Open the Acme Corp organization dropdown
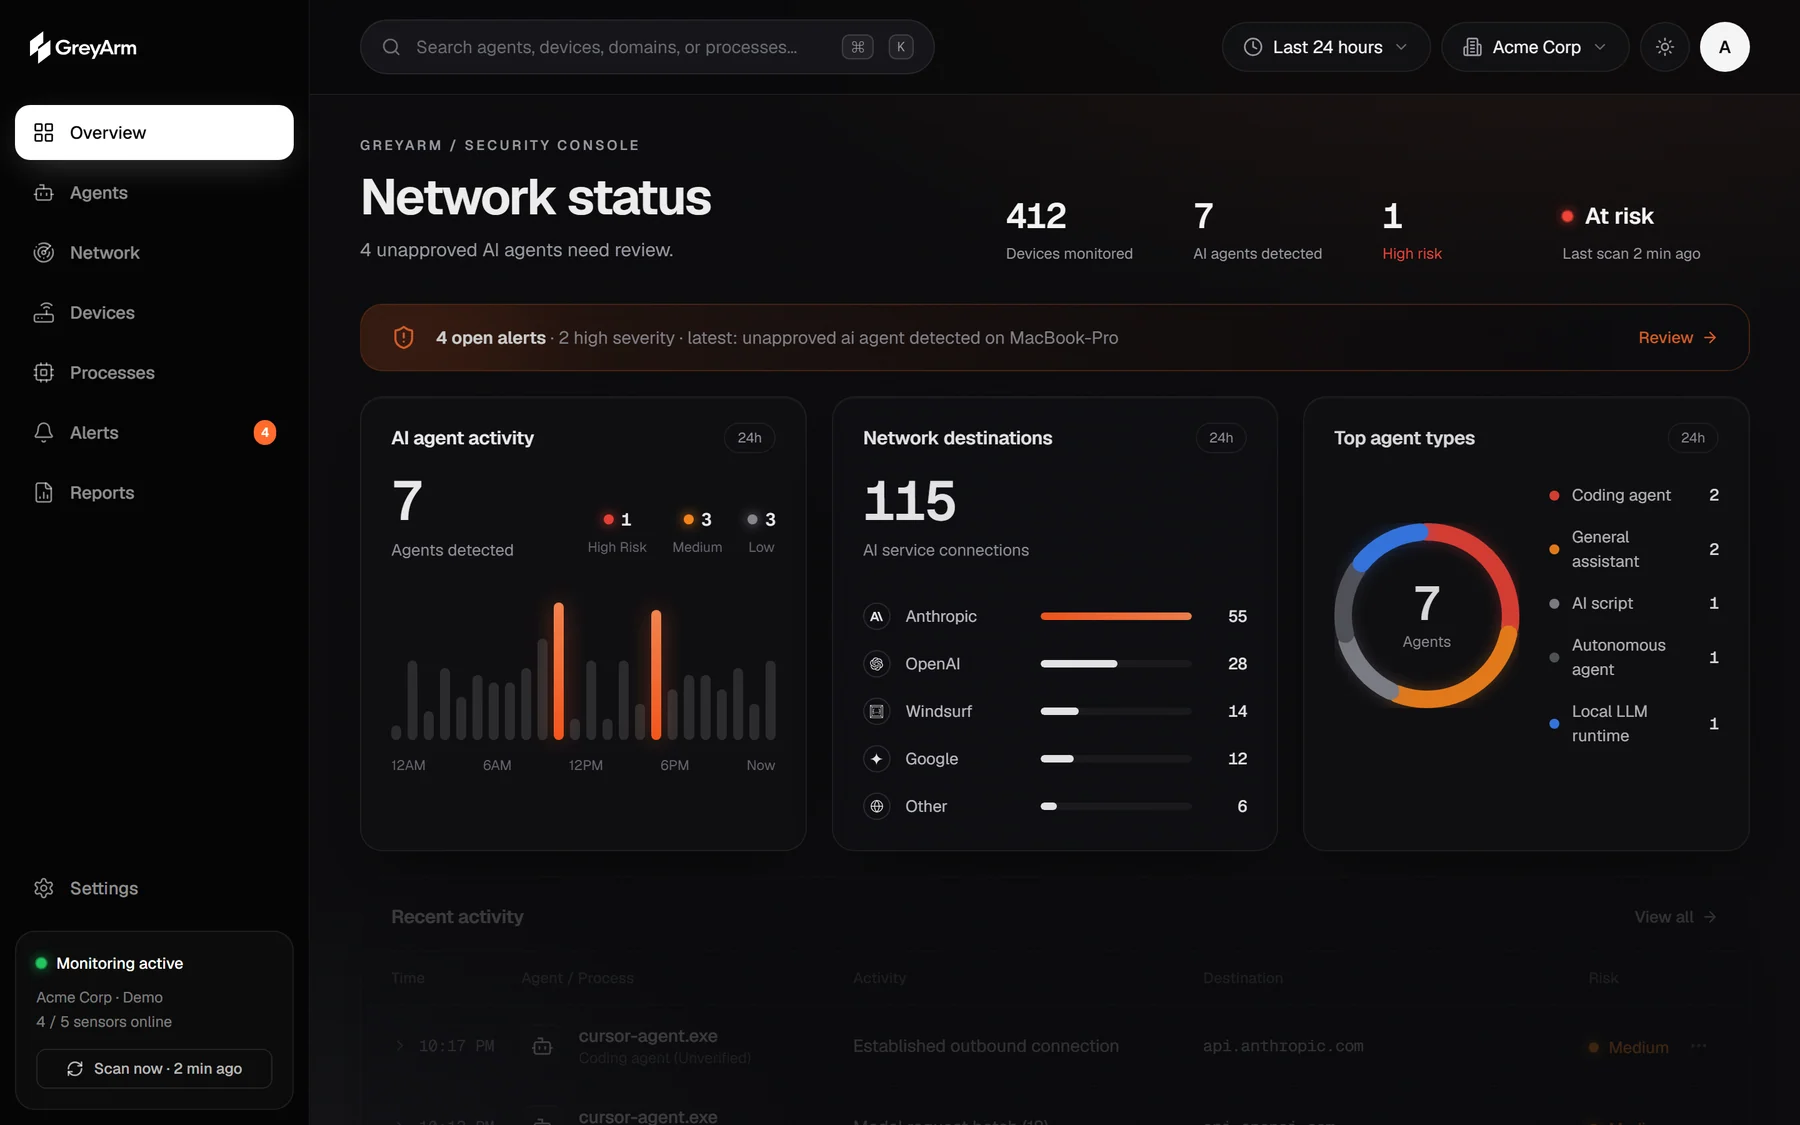 click(x=1535, y=47)
